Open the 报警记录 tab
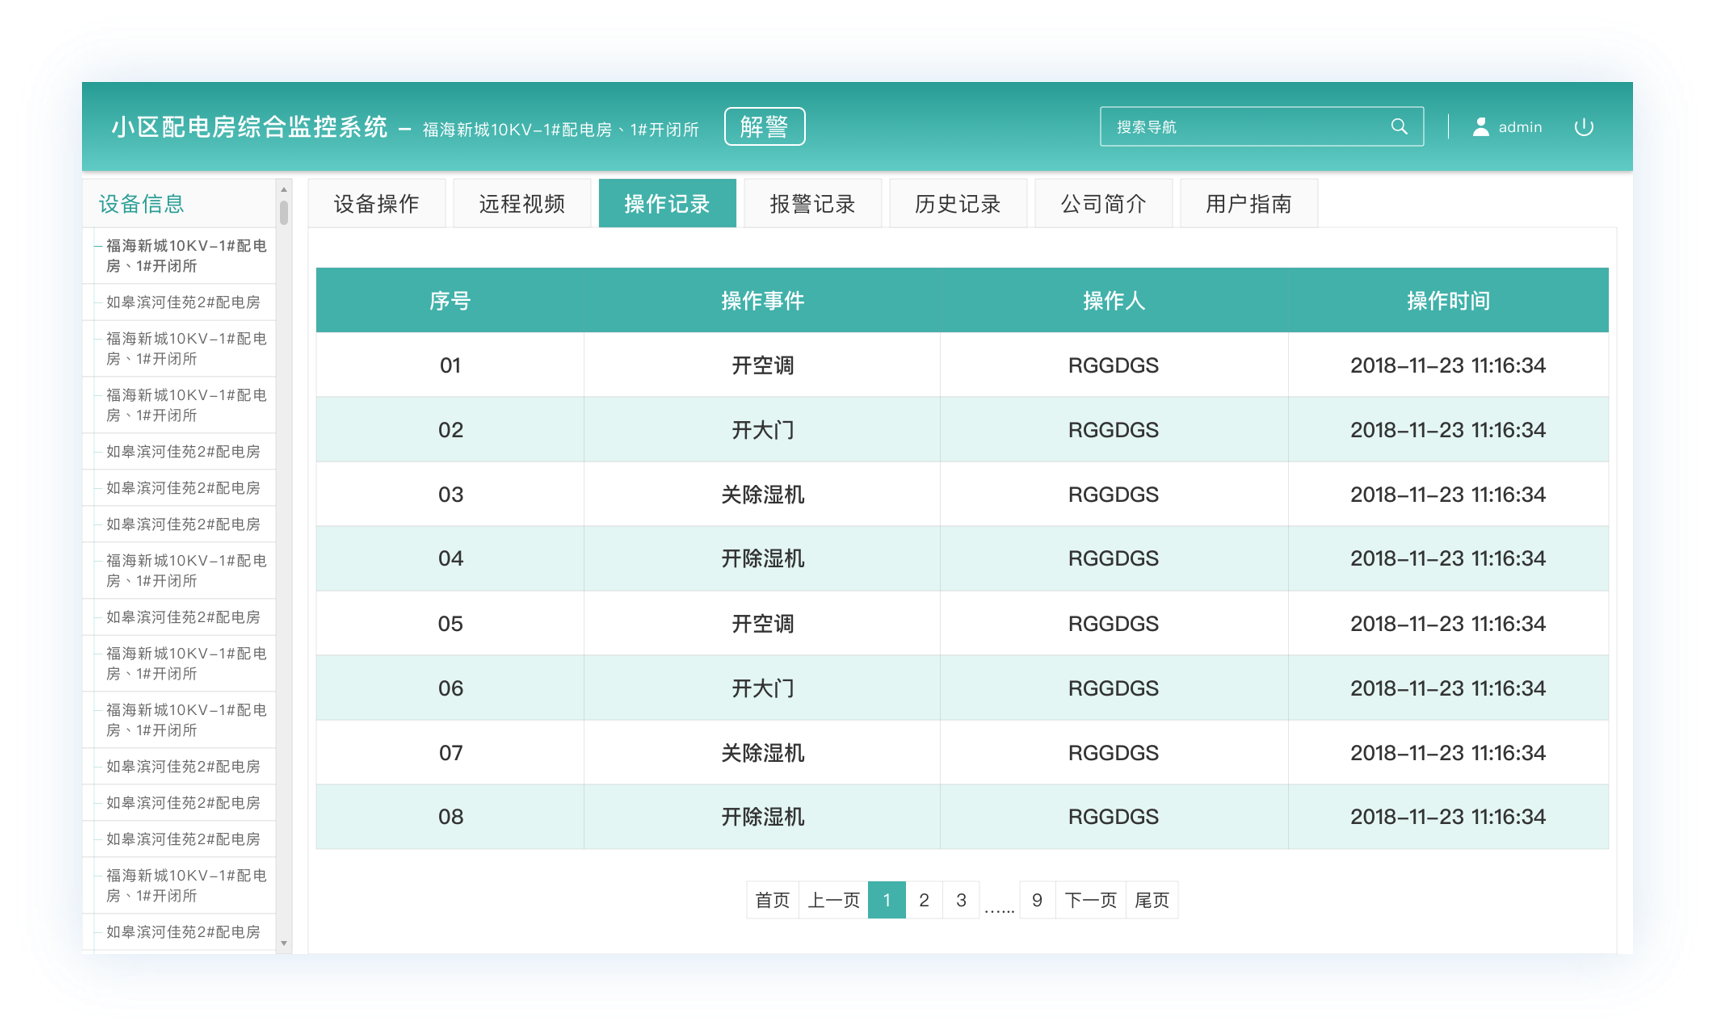 (x=813, y=204)
